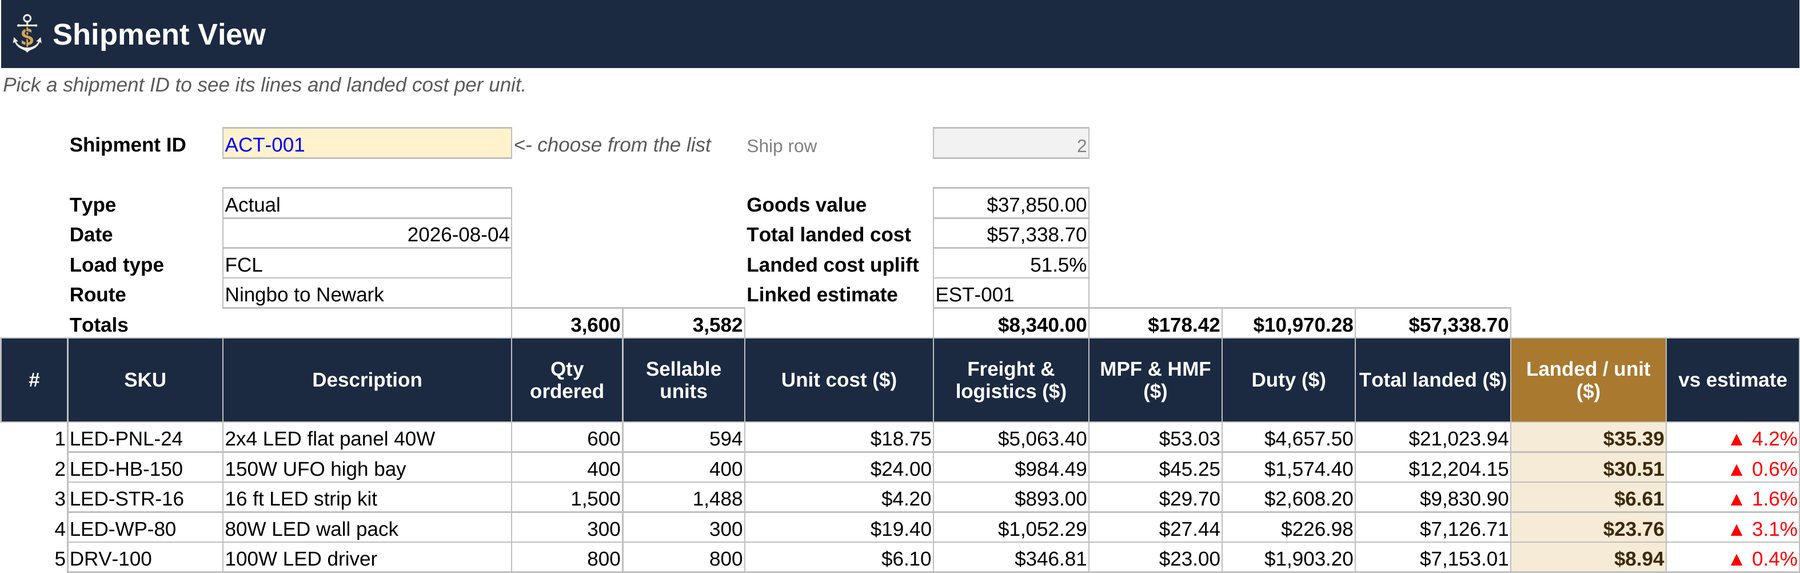Viewport: 1800px width, 573px height.
Task: Click description 2x4 LED flat panel 40W
Action: [367, 438]
